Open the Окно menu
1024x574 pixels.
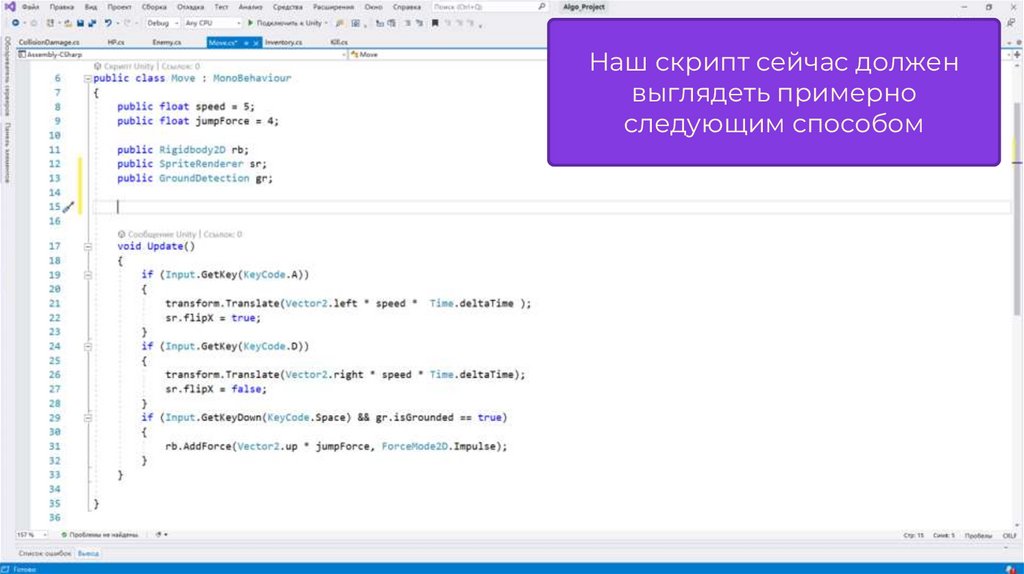(374, 7)
